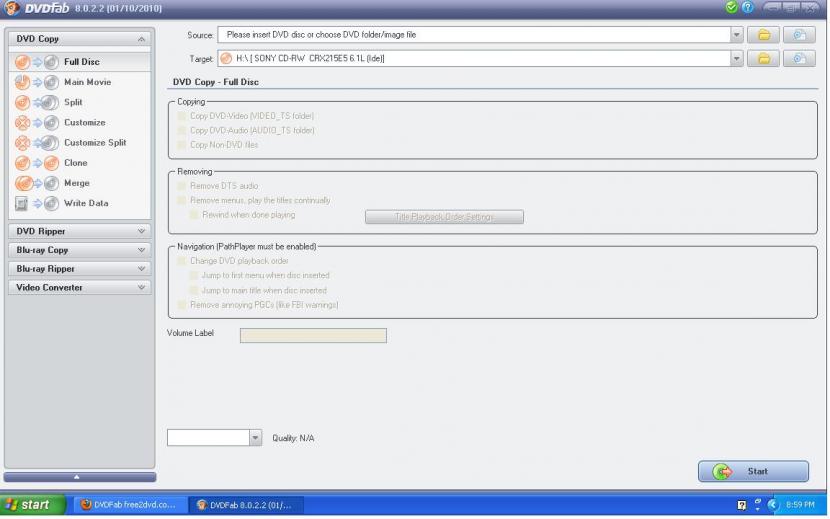The image size is (830, 519).
Task: Toggle Rewind when done playing checkbox
Action: pyautogui.click(x=194, y=215)
